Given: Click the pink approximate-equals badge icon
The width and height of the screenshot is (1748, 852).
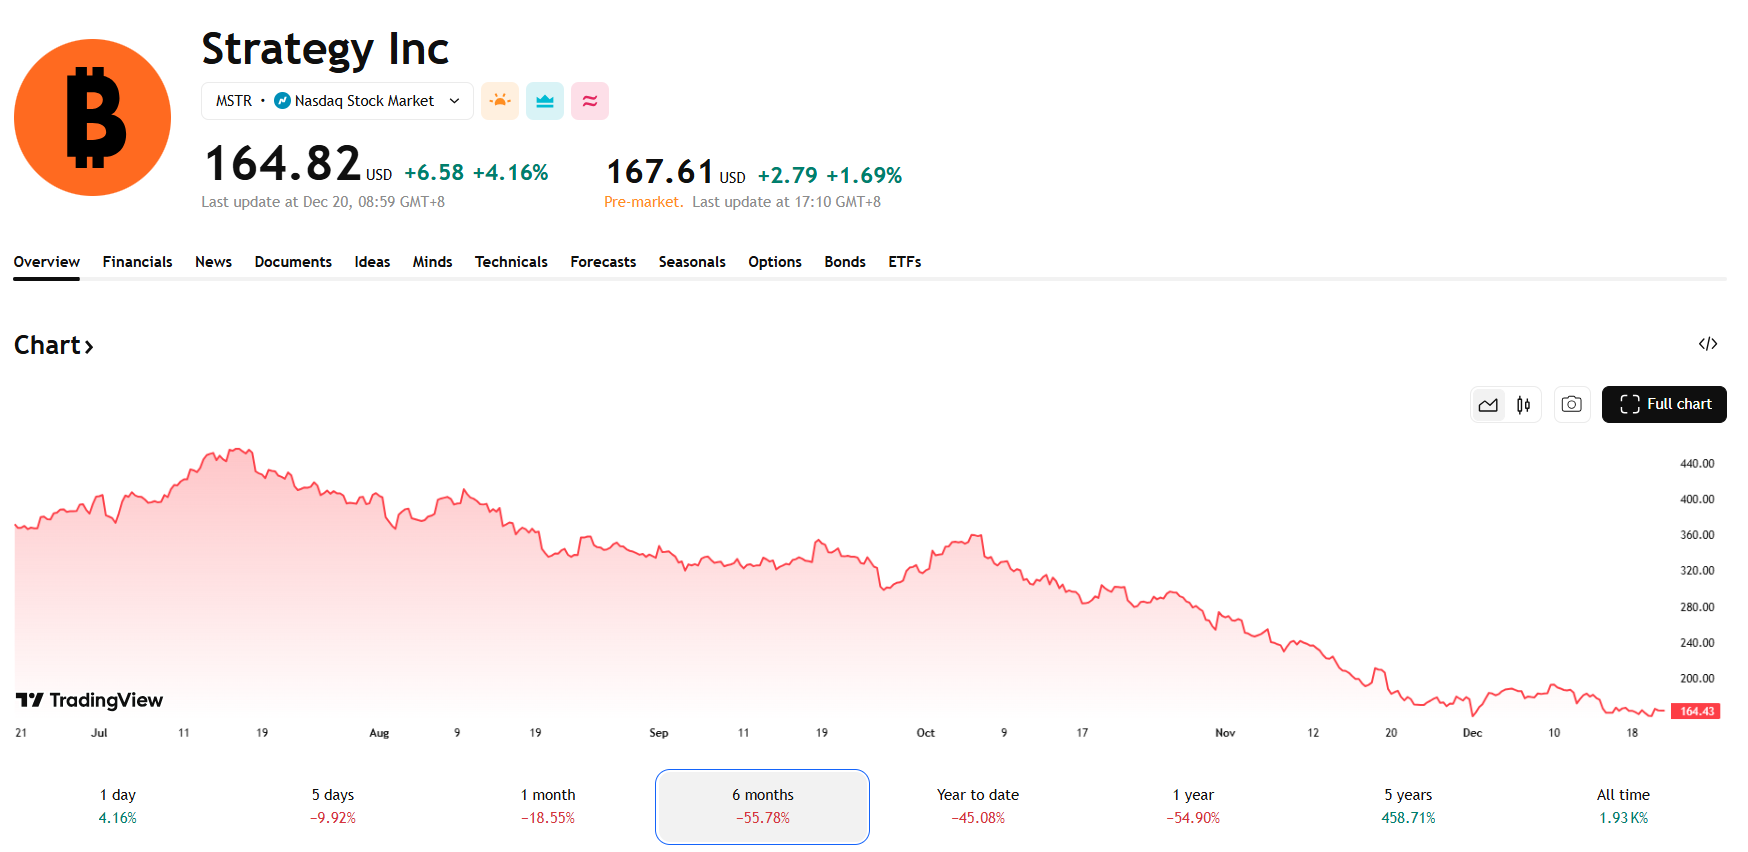Looking at the screenshot, I should click(590, 101).
